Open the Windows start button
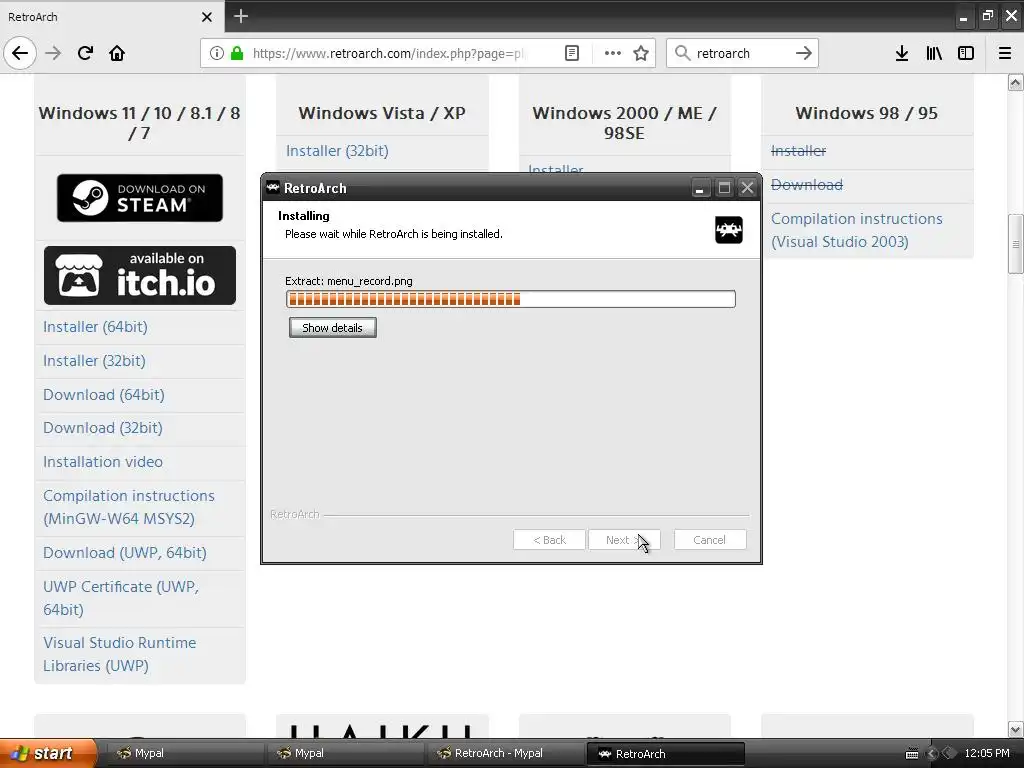The image size is (1024, 768). [47, 753]
